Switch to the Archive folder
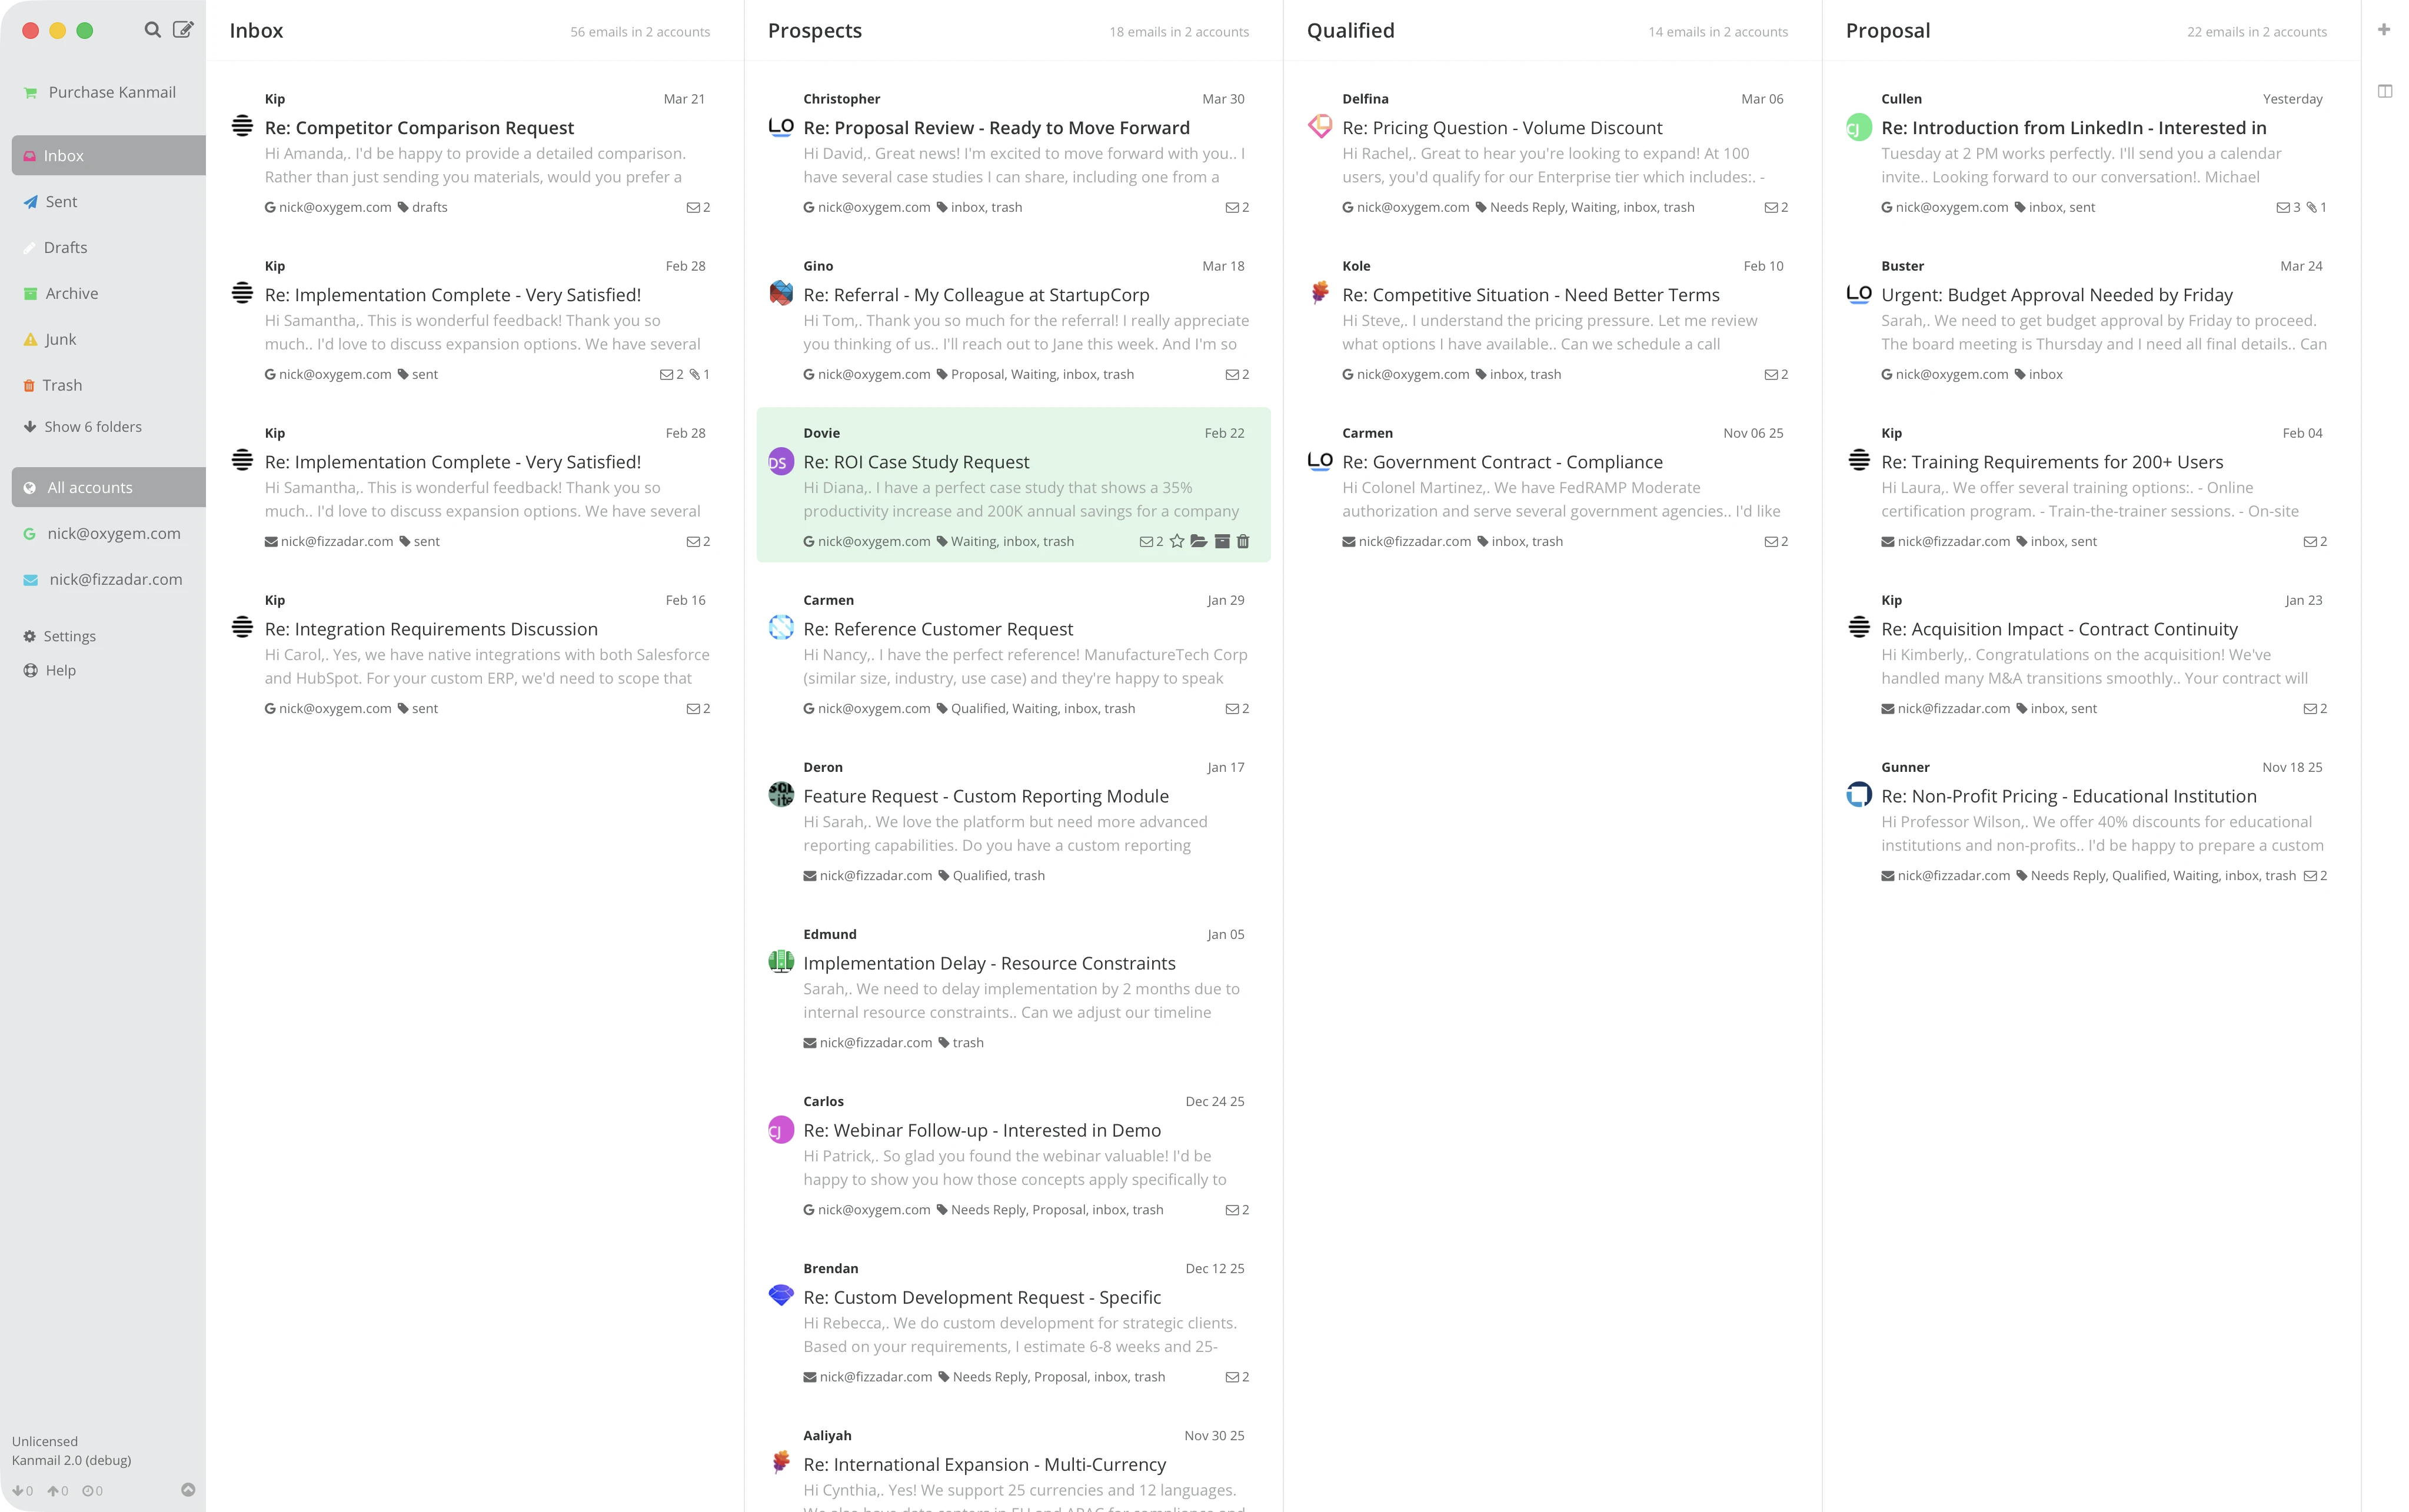2409x1512 pixels. (71, 293)
